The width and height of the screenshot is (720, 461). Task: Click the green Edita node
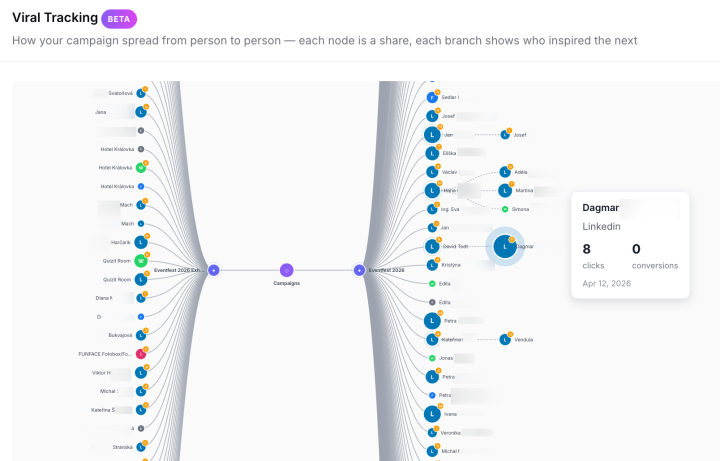coord(432,284)
